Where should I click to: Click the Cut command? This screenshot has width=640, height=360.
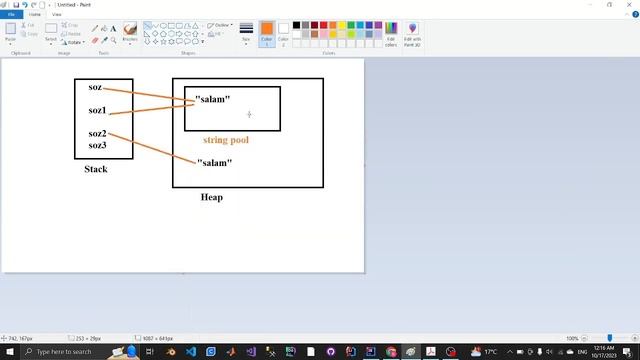[28, 25]
